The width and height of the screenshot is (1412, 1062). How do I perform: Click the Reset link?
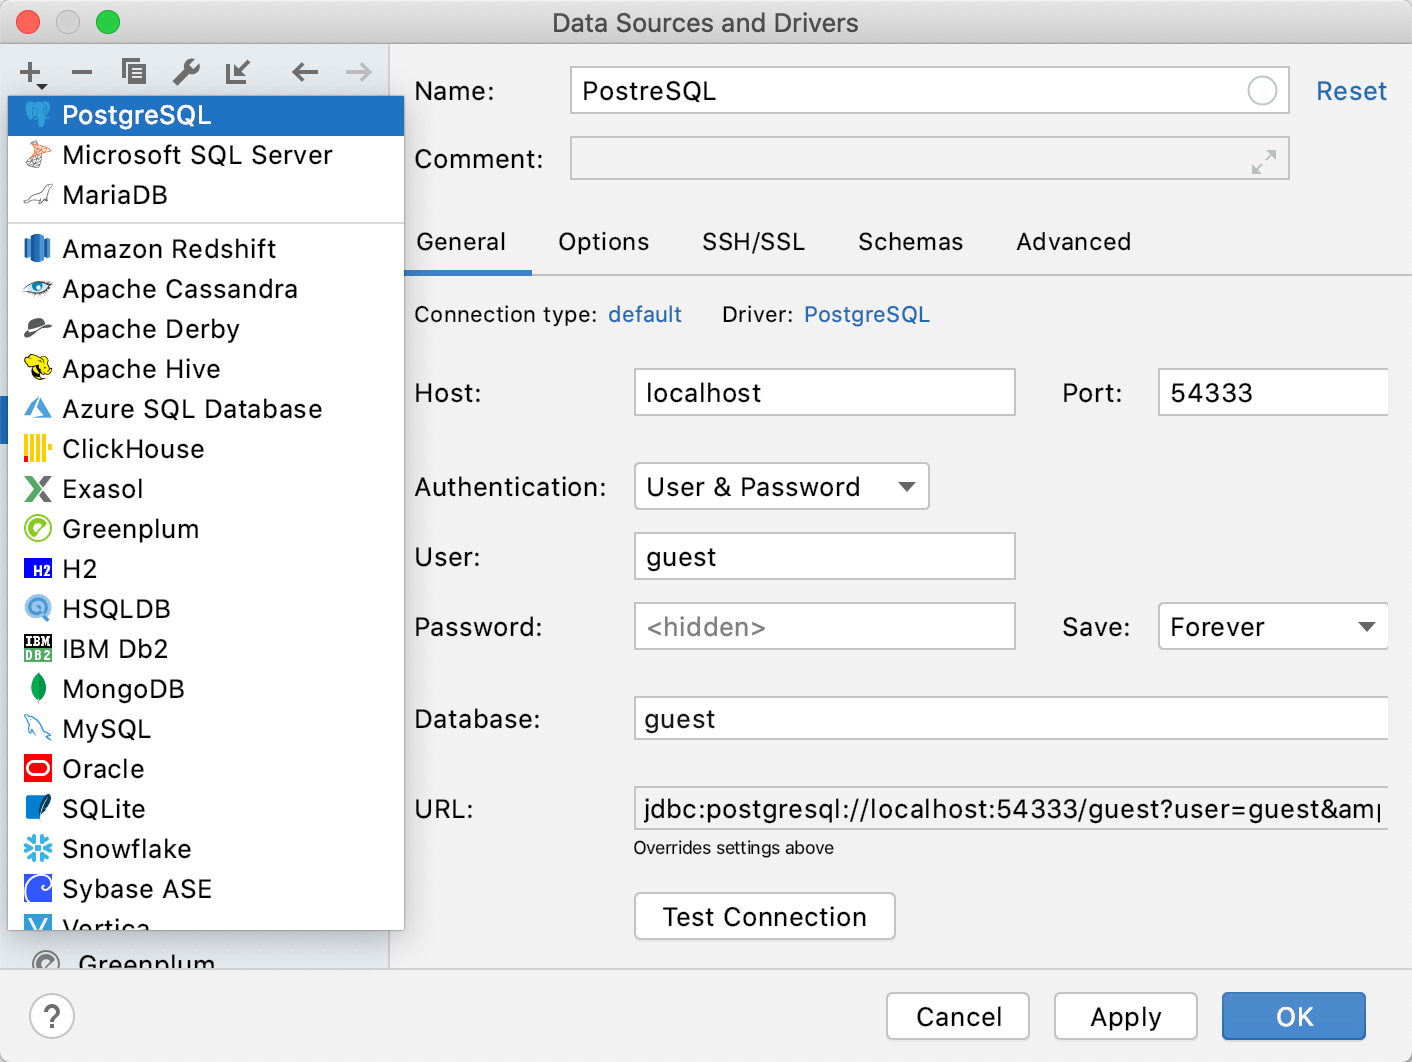point(1351,91)
